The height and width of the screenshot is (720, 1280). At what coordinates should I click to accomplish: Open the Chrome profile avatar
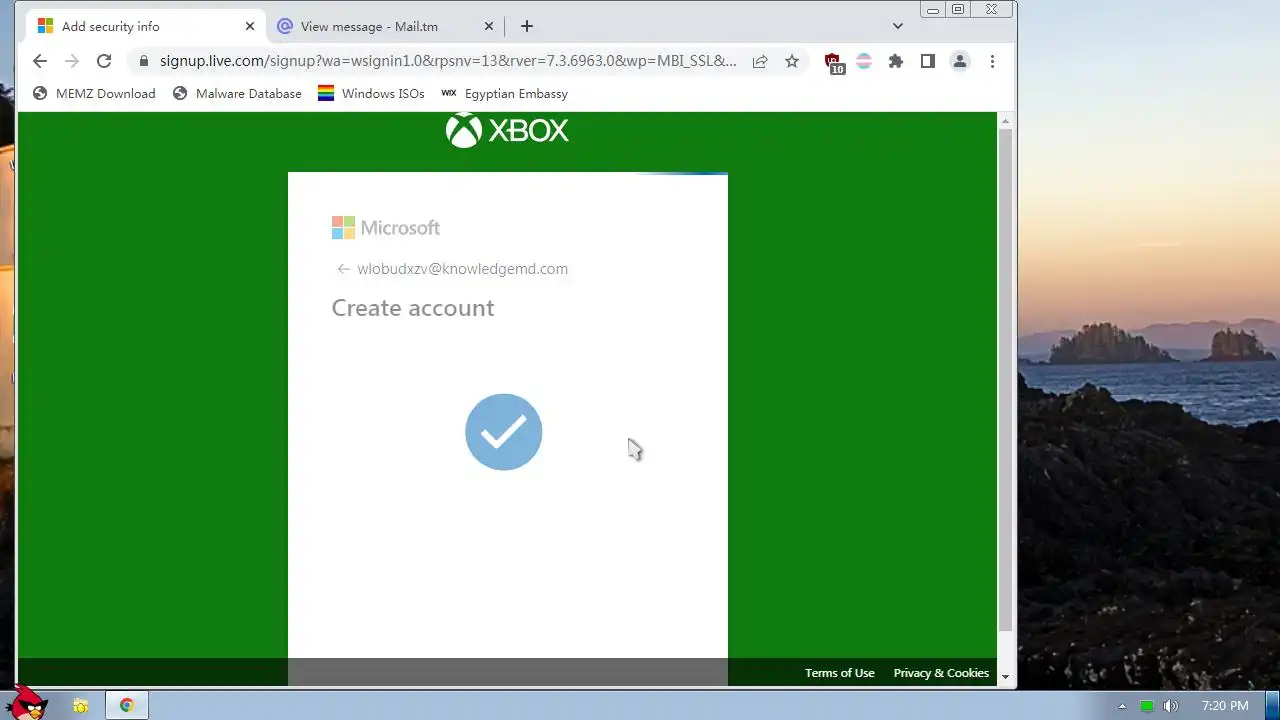point(960,61)
